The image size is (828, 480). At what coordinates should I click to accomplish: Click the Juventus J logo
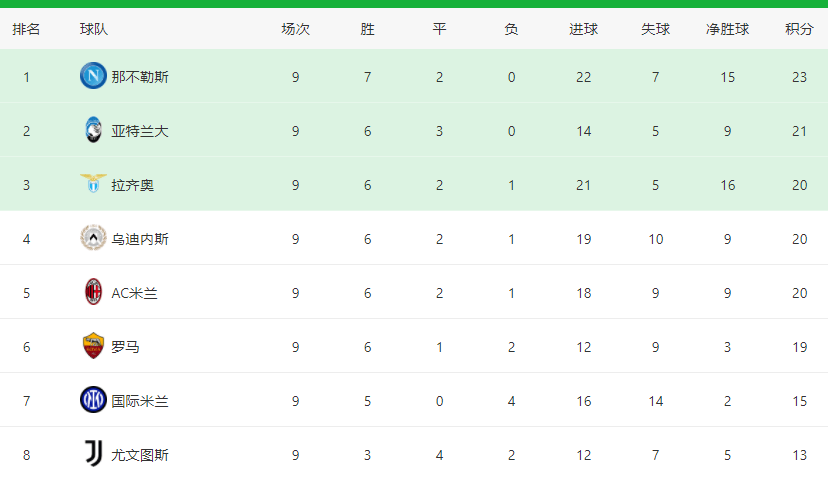(93, 453)
